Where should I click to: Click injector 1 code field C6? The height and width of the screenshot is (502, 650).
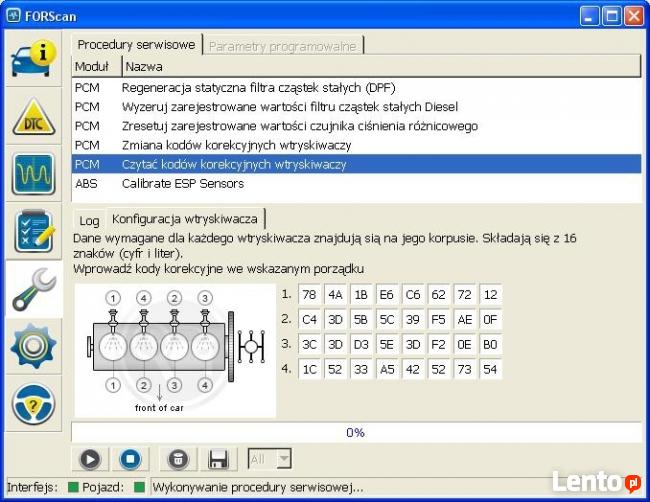pyautogui.click(x=413, y=295)
